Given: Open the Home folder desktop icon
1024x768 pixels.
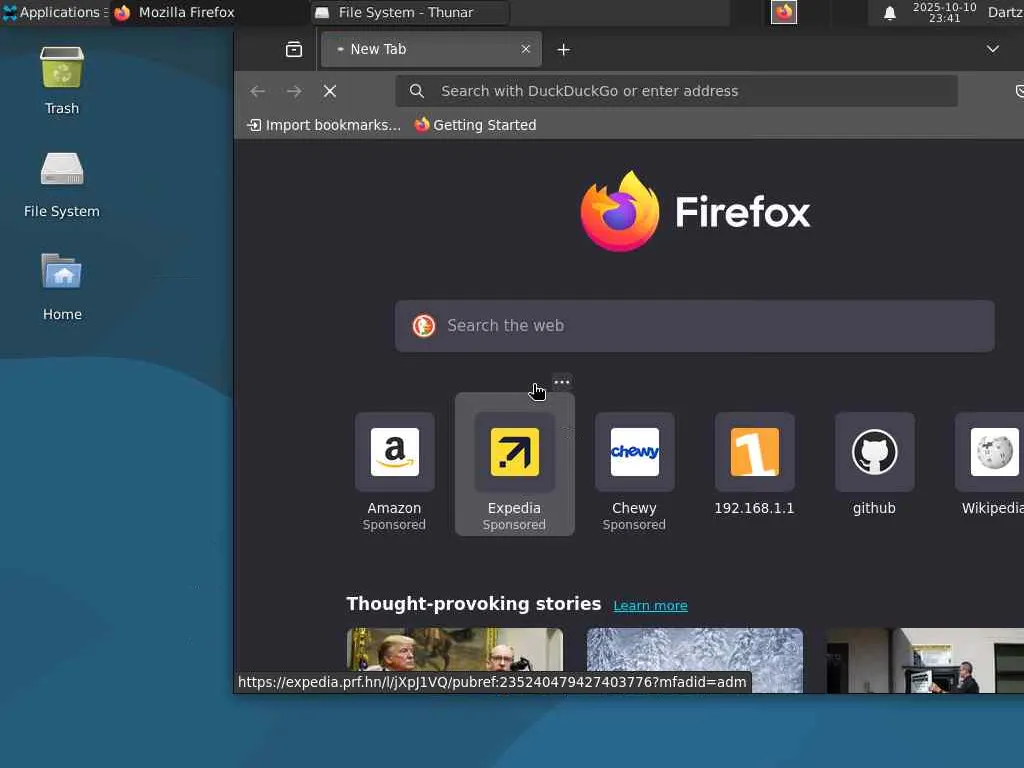Looking at the screenshot, I should click(62, 286).
